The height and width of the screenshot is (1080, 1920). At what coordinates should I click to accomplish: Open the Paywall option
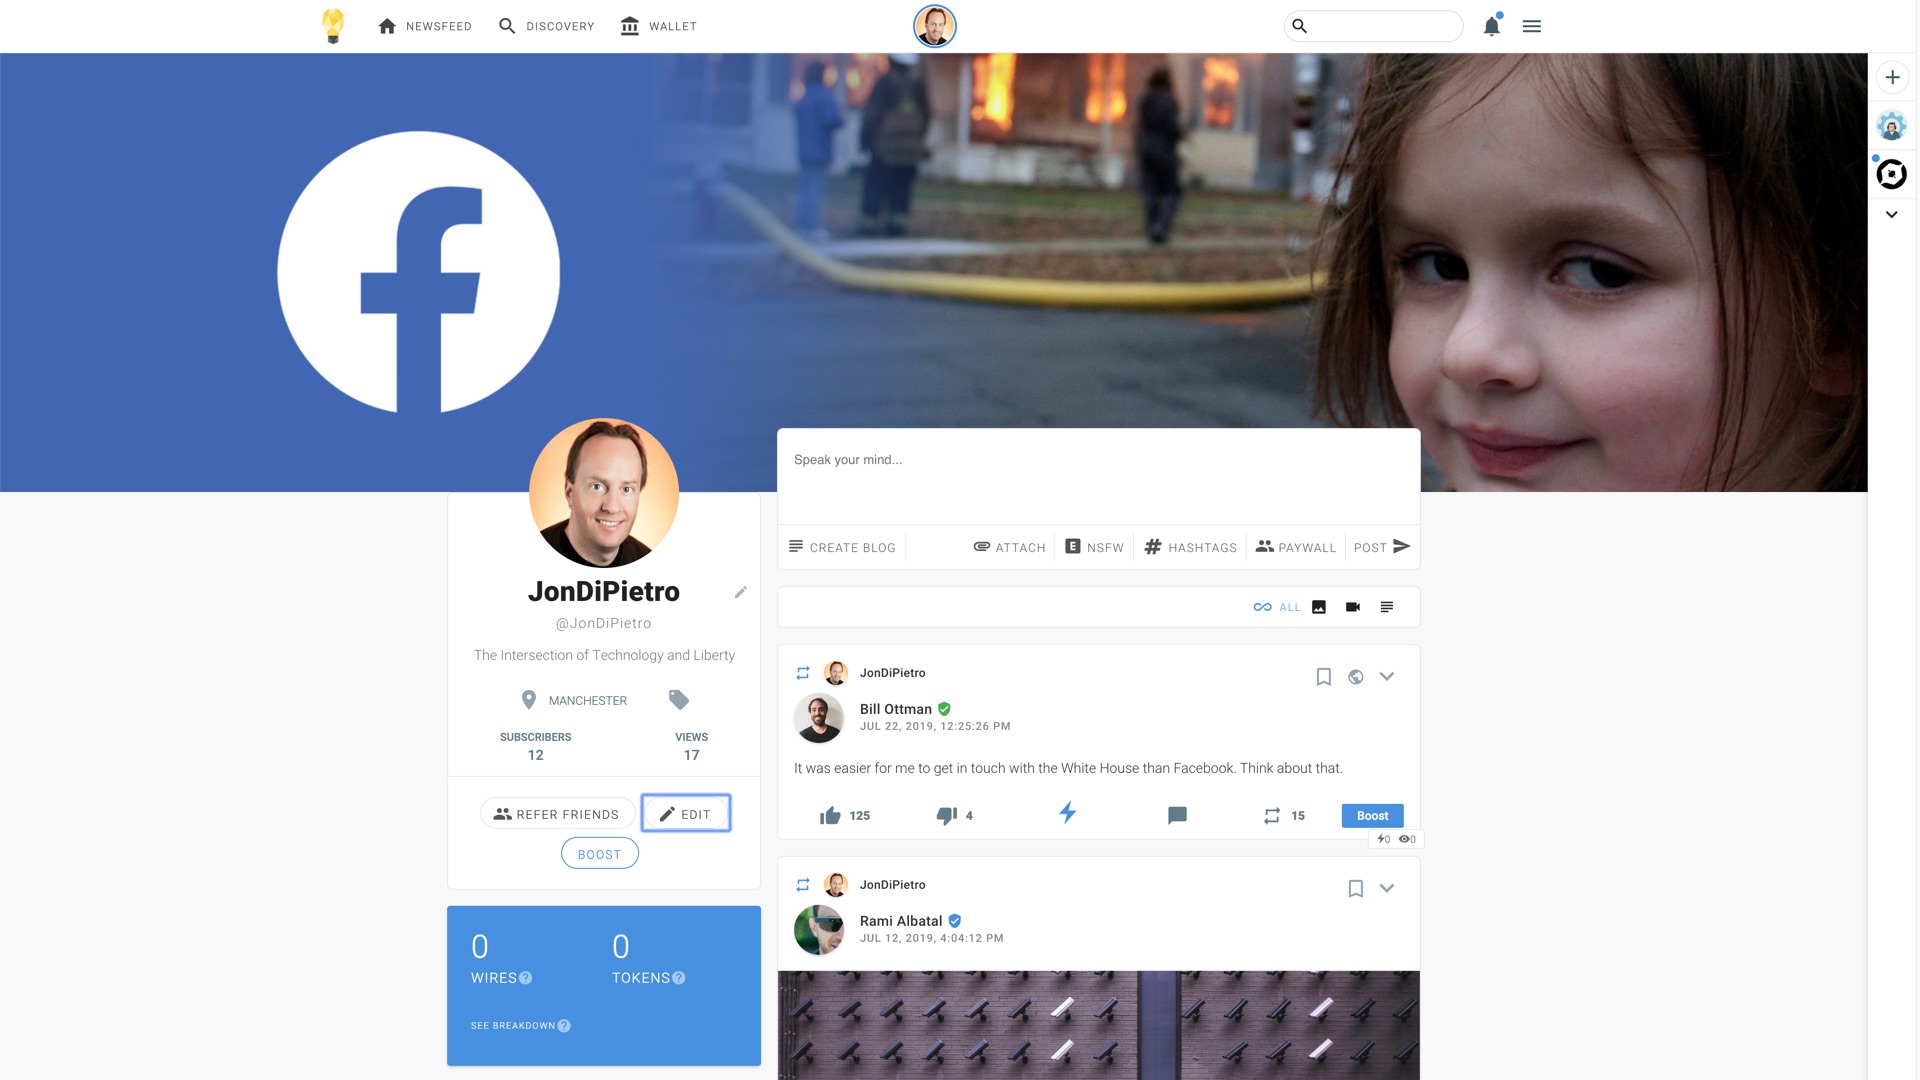click(x=1296, y=547)
